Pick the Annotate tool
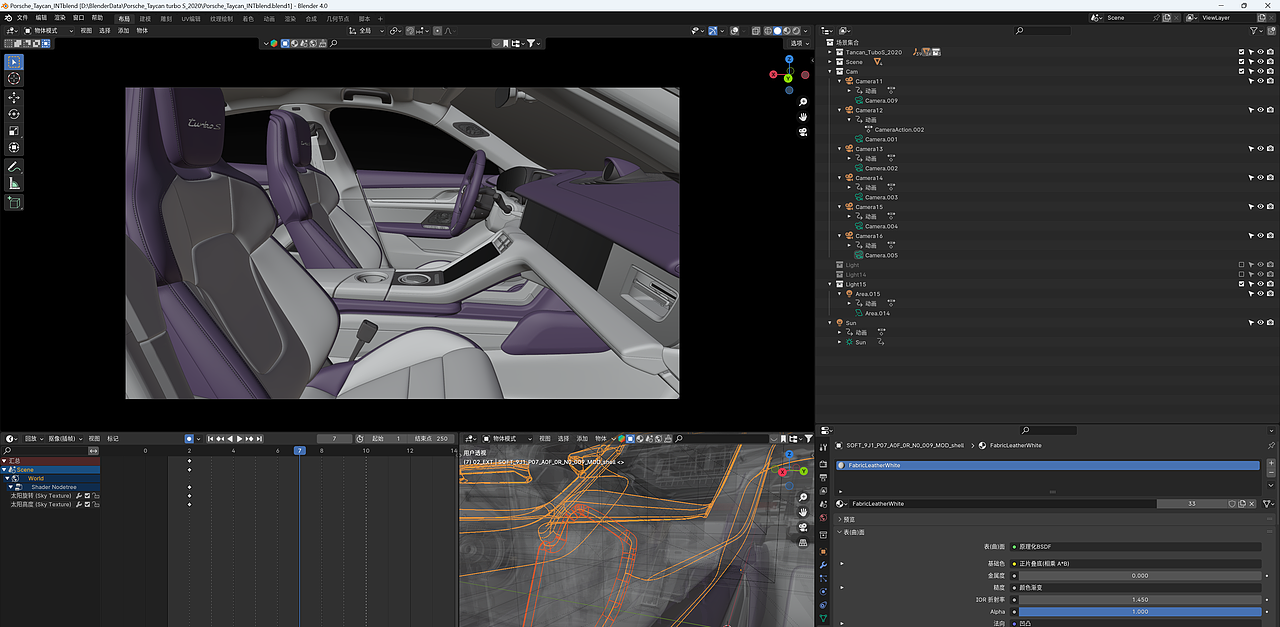 click(14, 166)
